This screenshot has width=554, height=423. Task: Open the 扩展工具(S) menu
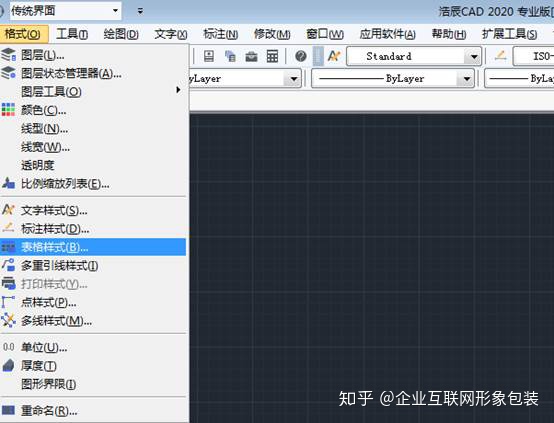(509, 34)
